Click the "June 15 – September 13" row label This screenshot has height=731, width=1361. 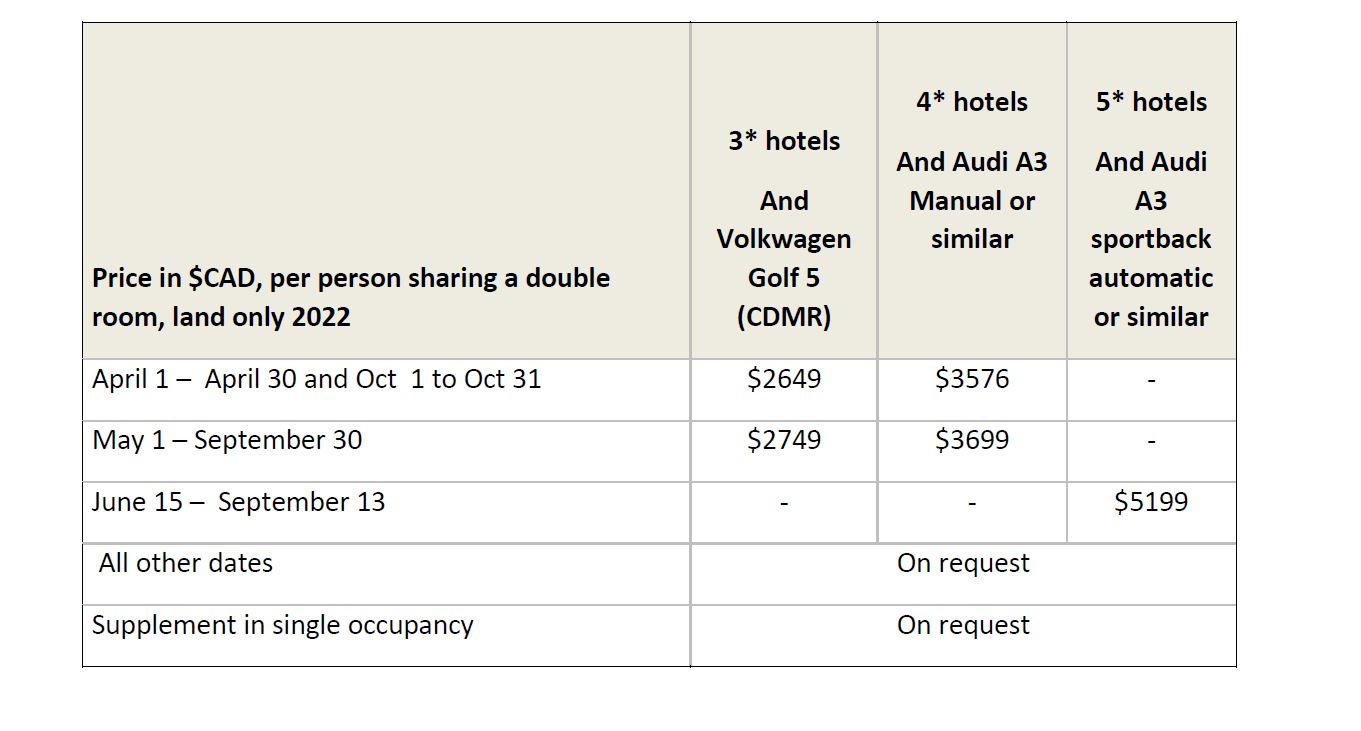pos(238,502)
